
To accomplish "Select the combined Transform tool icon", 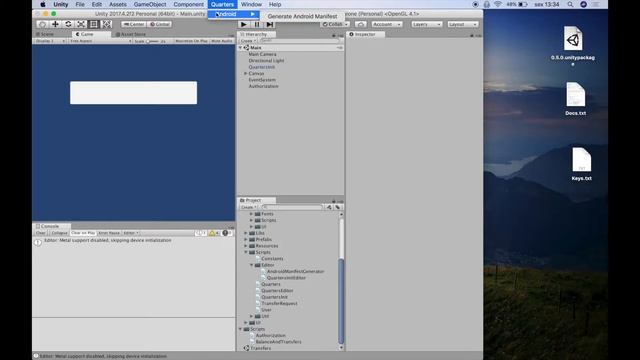I will (107, 24).
